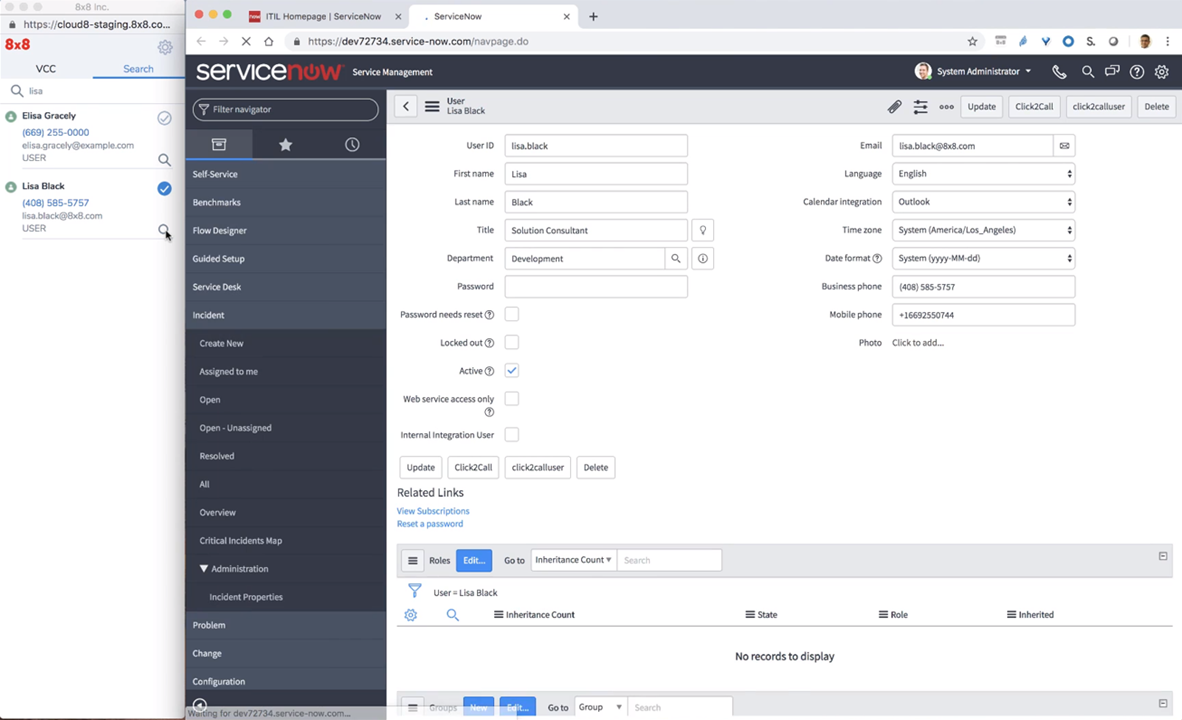This screenshot has width=1182, height=720.
Task: Open the Group Go to dropdown
Action: (x=601, y=707)
